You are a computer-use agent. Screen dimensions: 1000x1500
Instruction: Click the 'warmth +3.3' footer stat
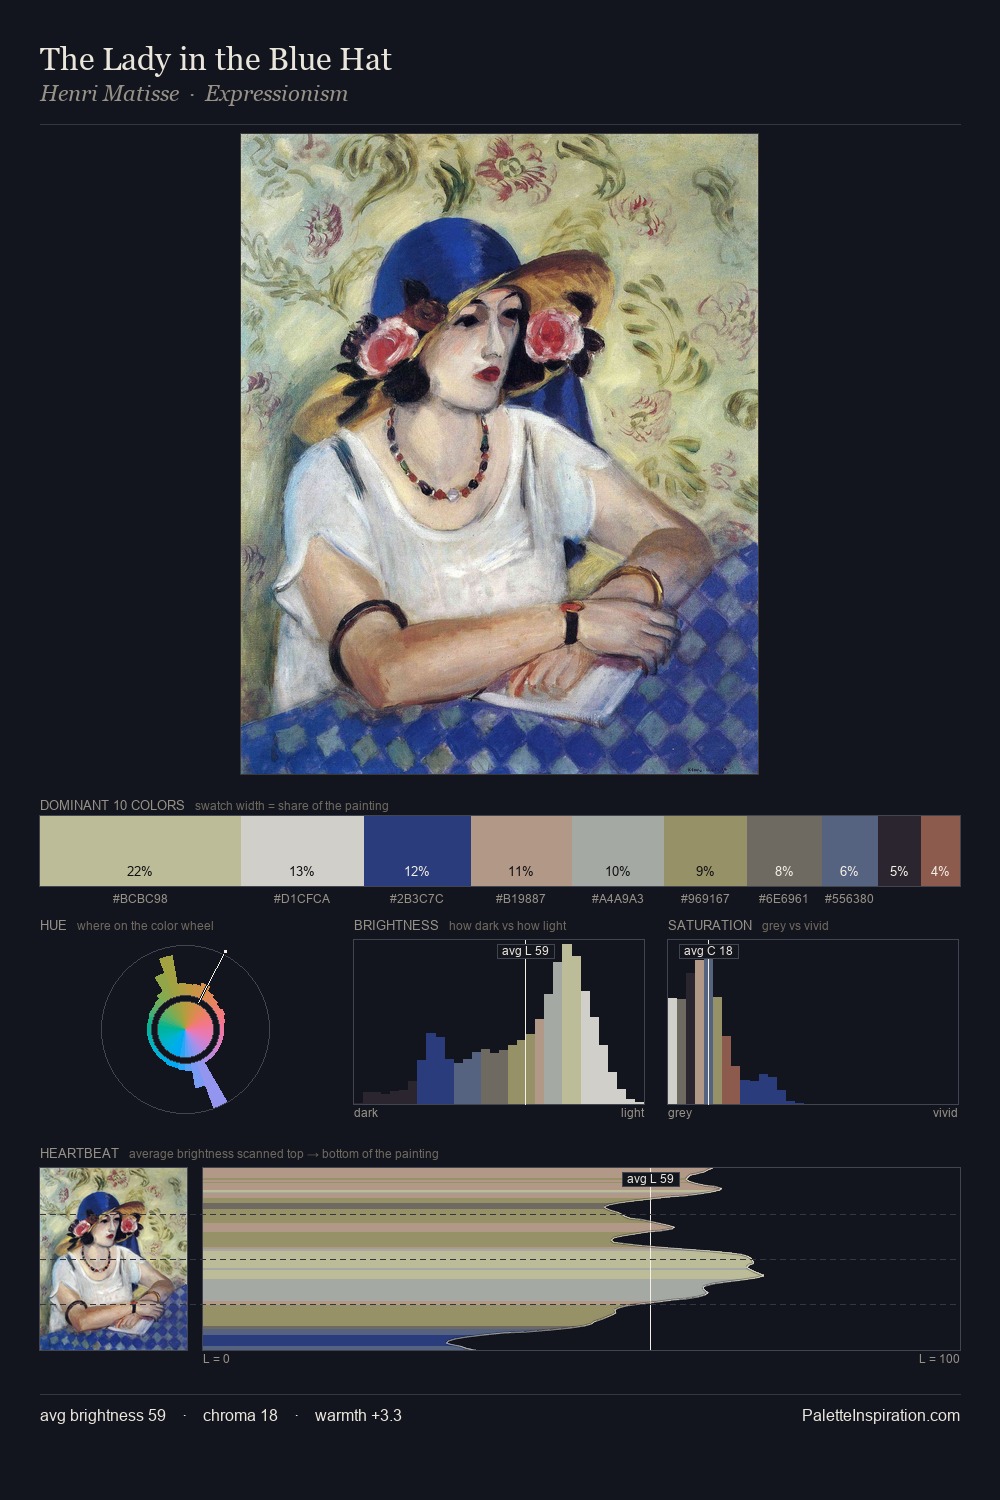[x=358, y=1415]
